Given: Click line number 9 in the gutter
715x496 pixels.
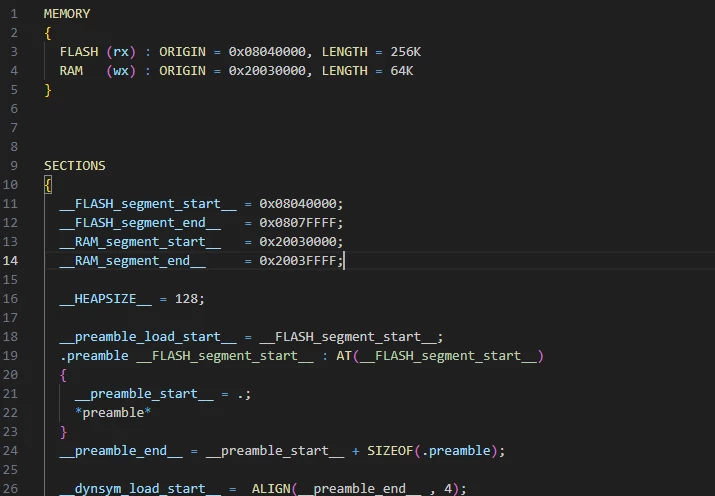Looking at the screenshot, I should click(x=14, y=165).
